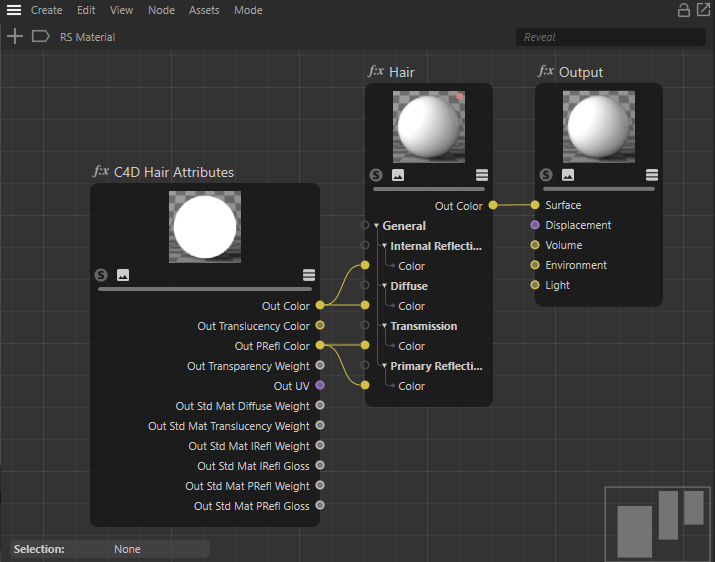Click the plus add node icon
715x562 pixels.
(x=14, y=37)
